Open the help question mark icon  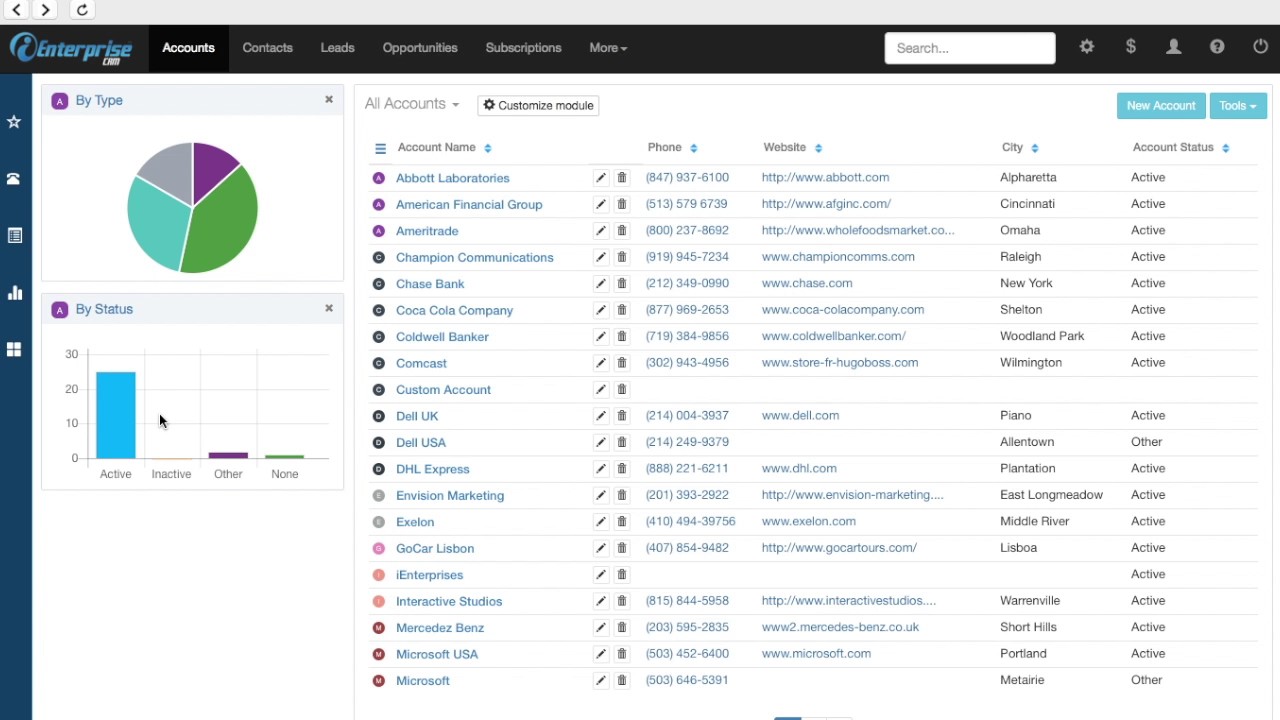pos(1217,47)
